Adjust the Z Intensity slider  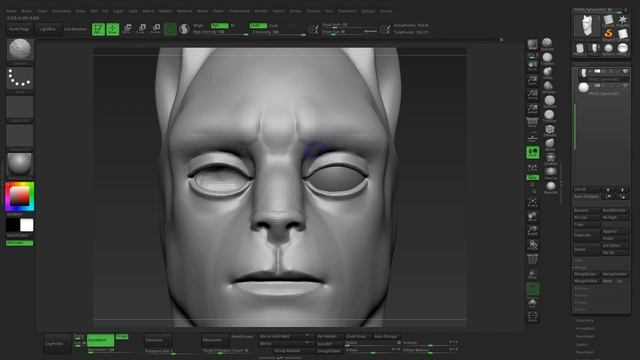coord(279,32)
